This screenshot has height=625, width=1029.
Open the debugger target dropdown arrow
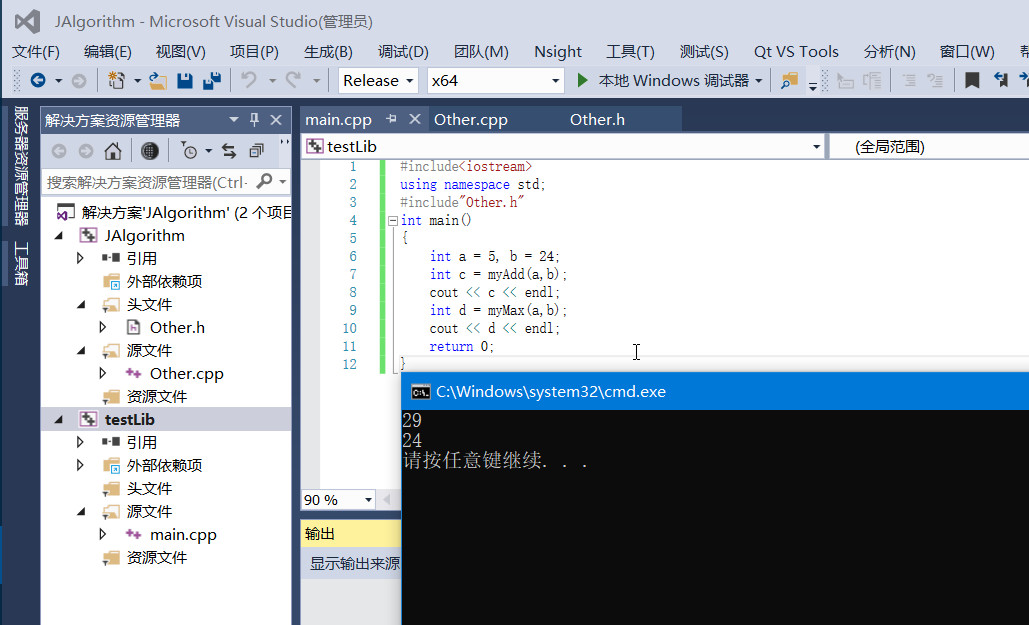759,81
